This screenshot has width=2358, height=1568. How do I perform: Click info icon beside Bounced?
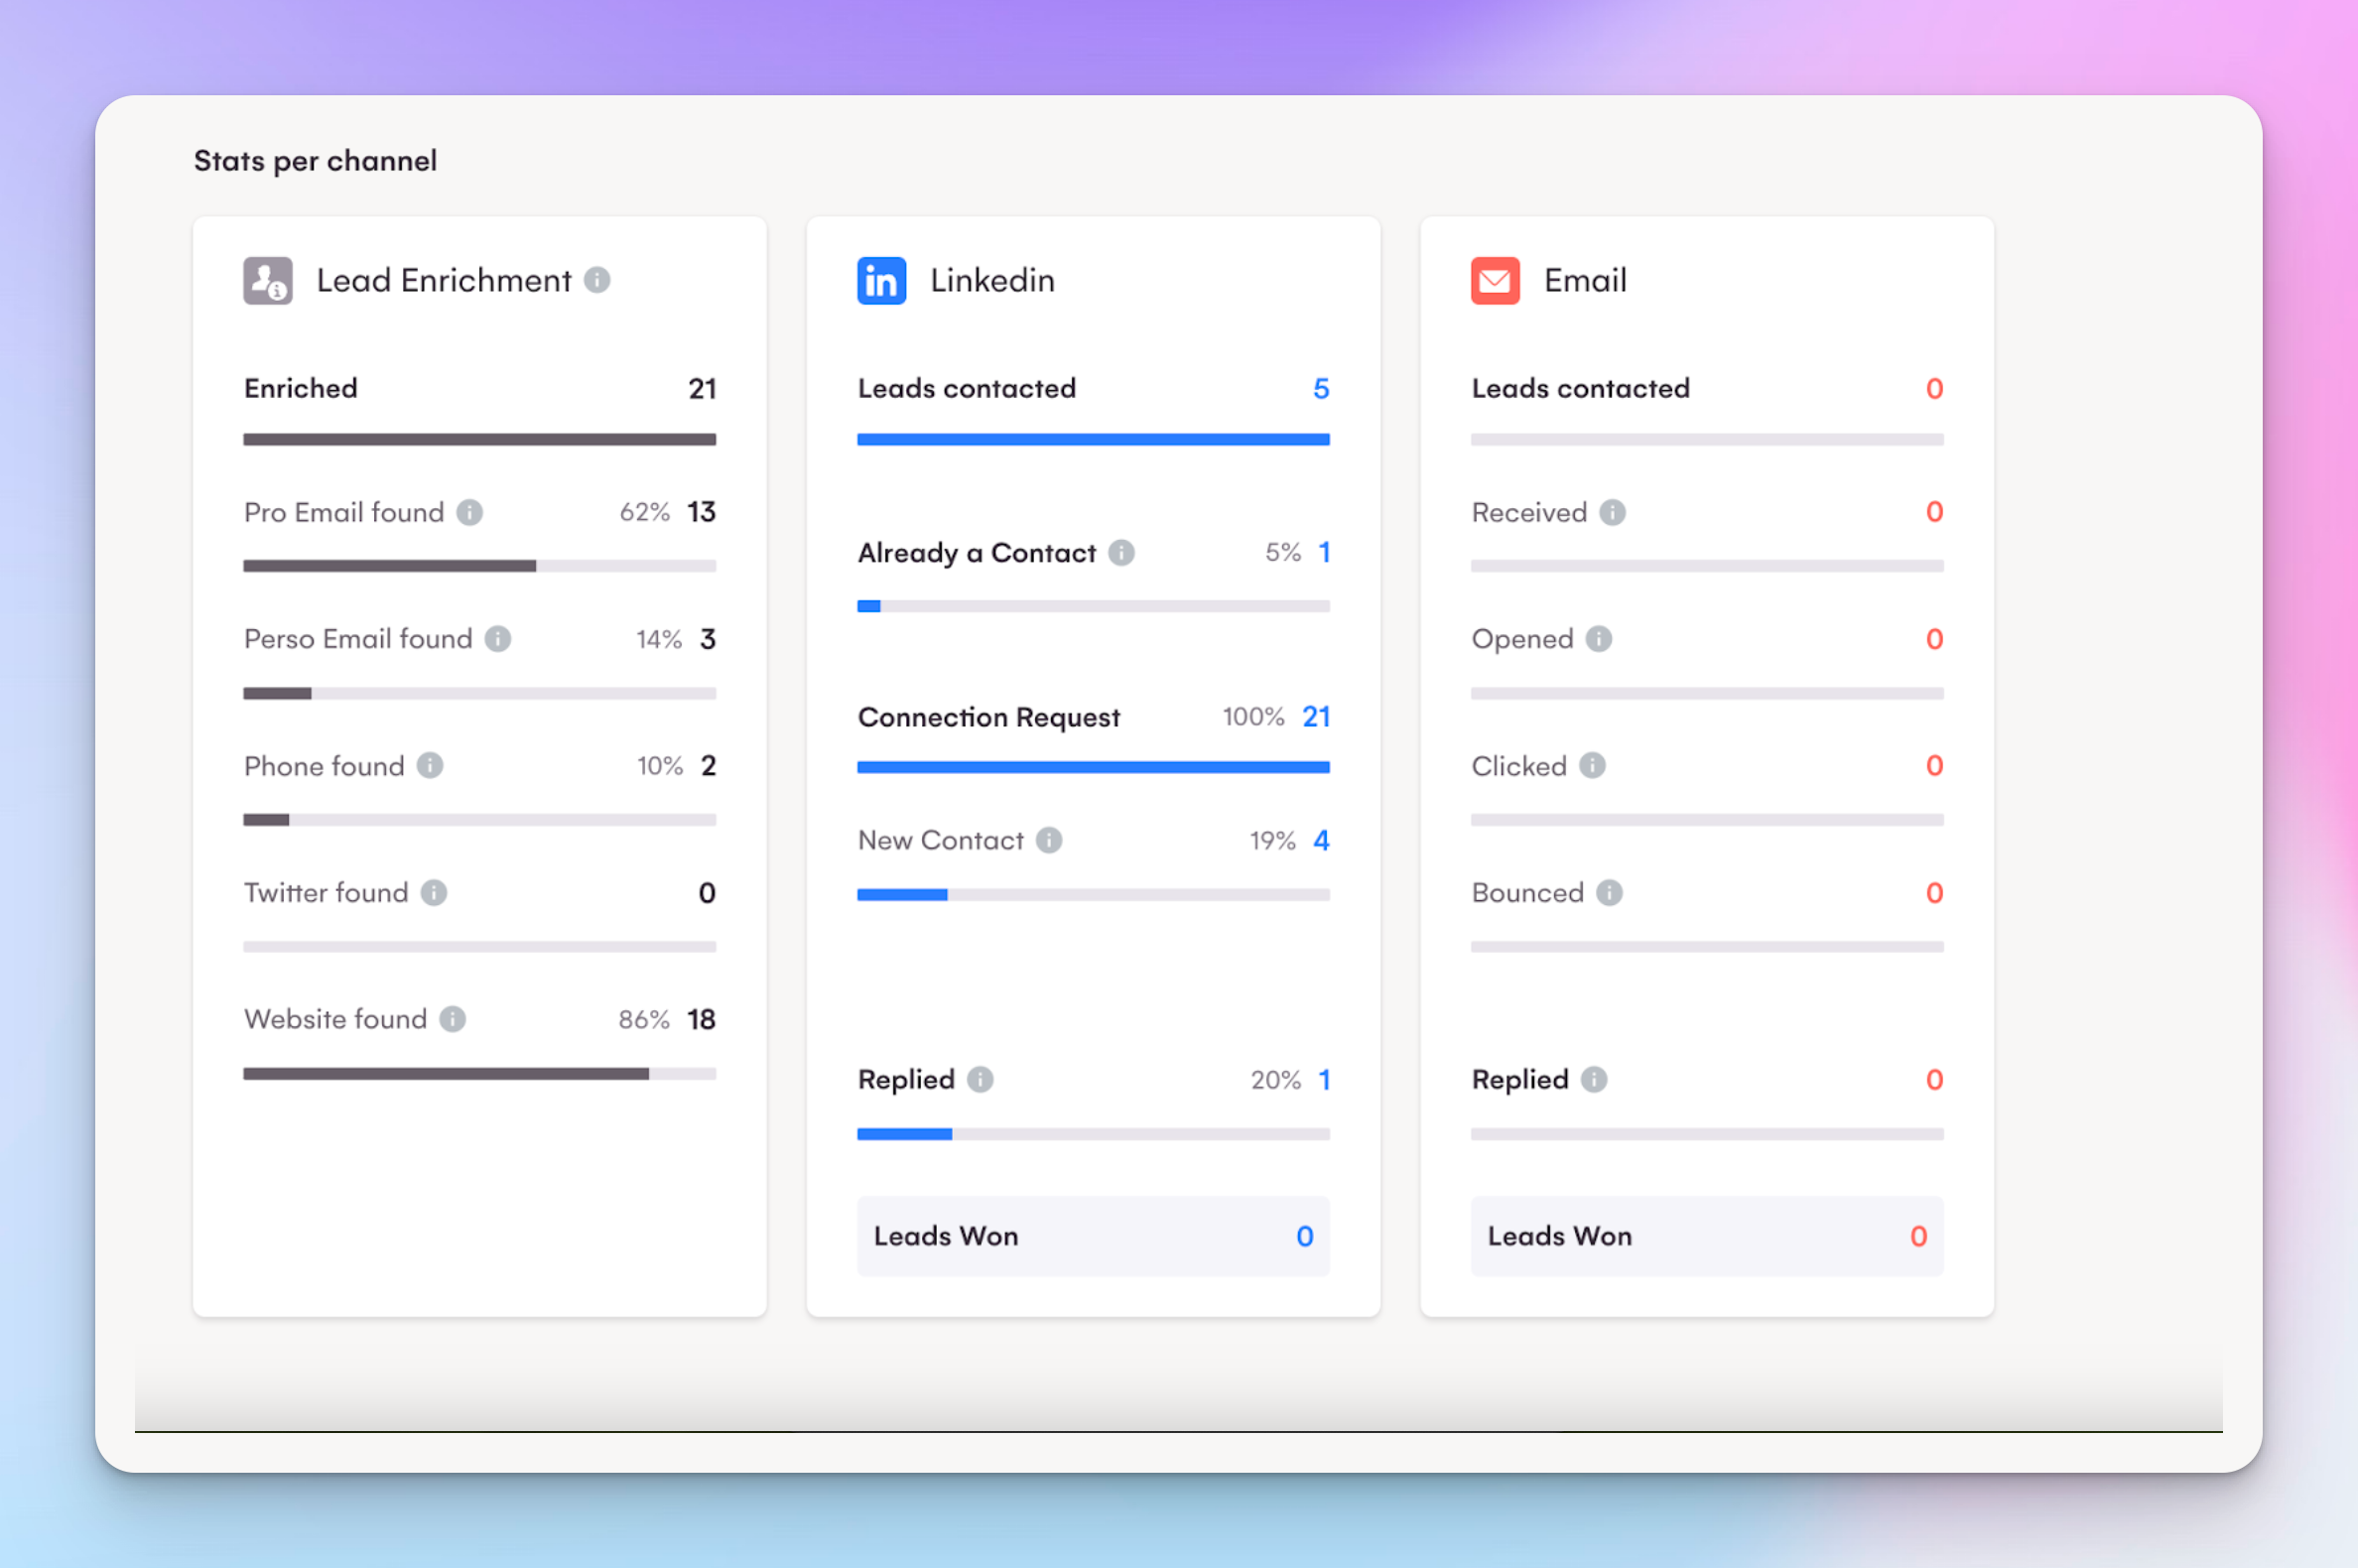(1608, 892)
